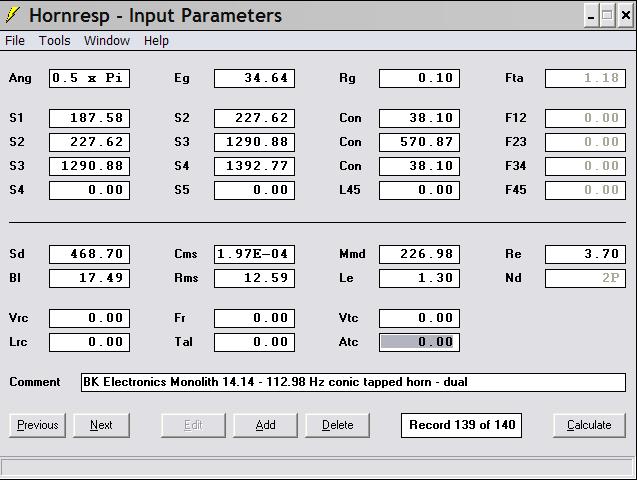The image size is (637, 480).
Task: Click the second-column S2 field 227.62
Action: coord(254,118)
